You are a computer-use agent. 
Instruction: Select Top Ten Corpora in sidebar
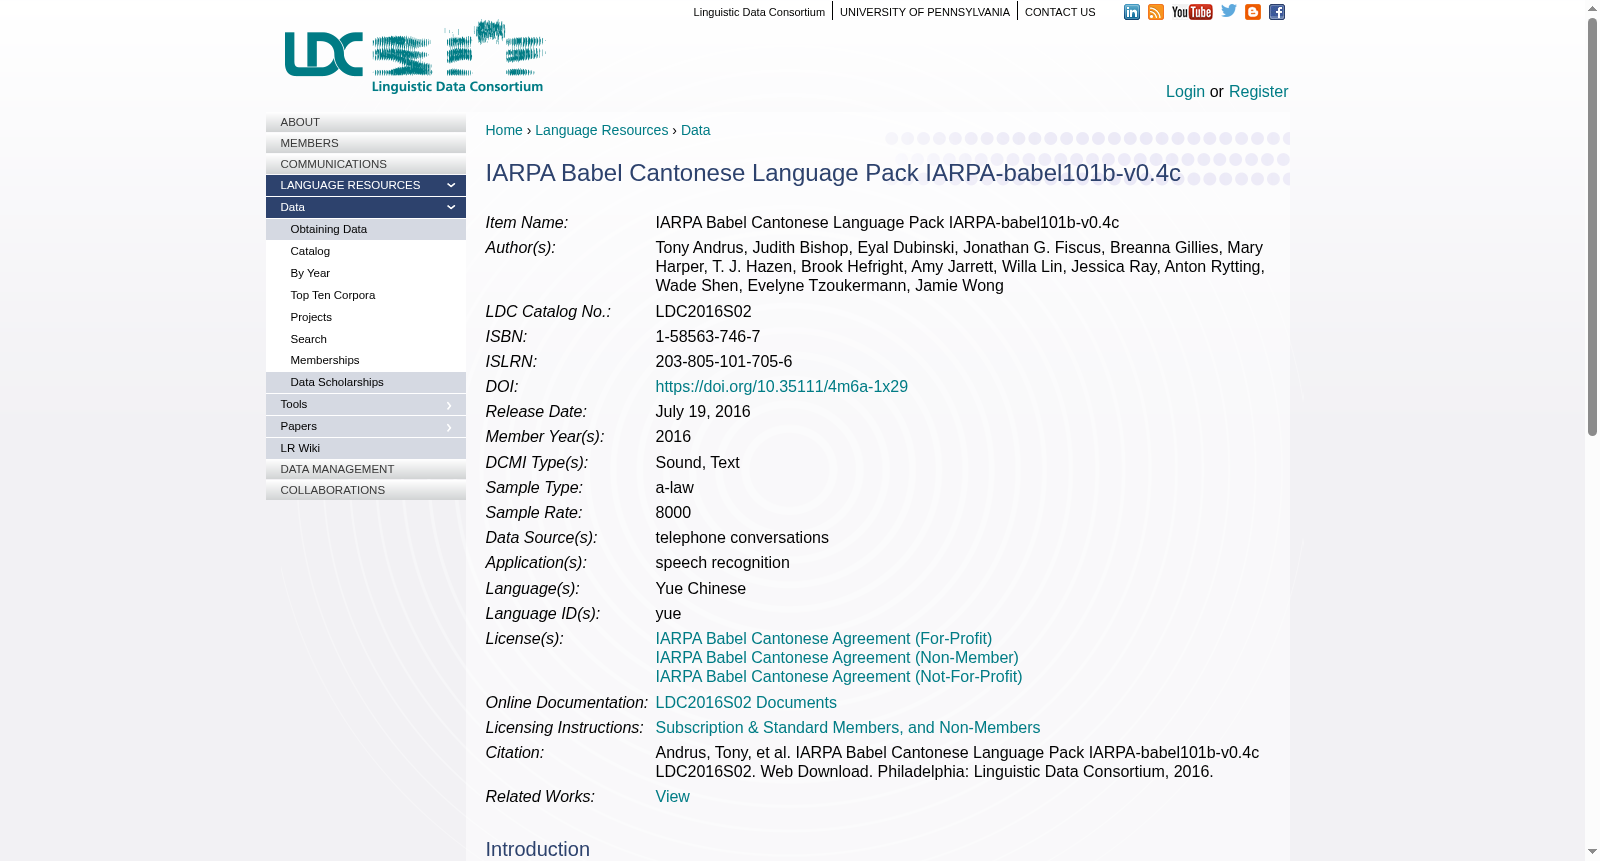tap(366, 295)
